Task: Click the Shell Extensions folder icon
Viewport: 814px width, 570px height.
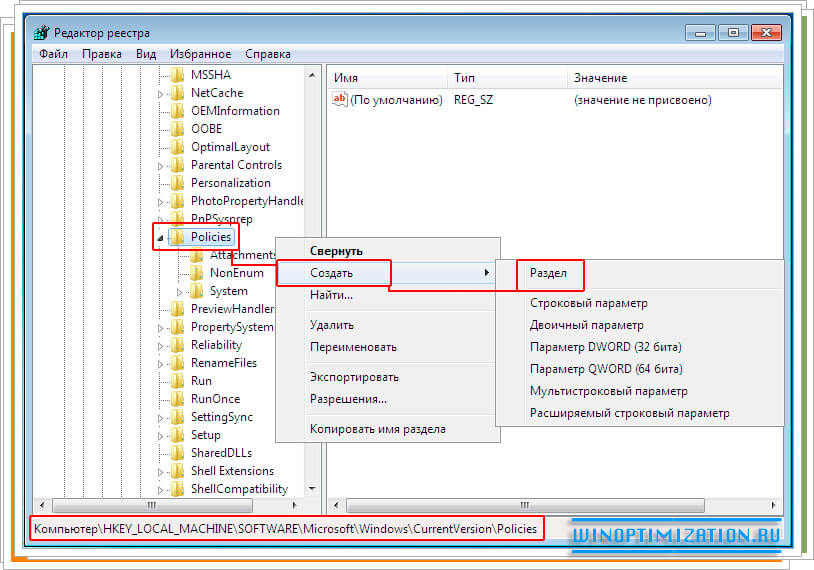Action: click(177, 471)
